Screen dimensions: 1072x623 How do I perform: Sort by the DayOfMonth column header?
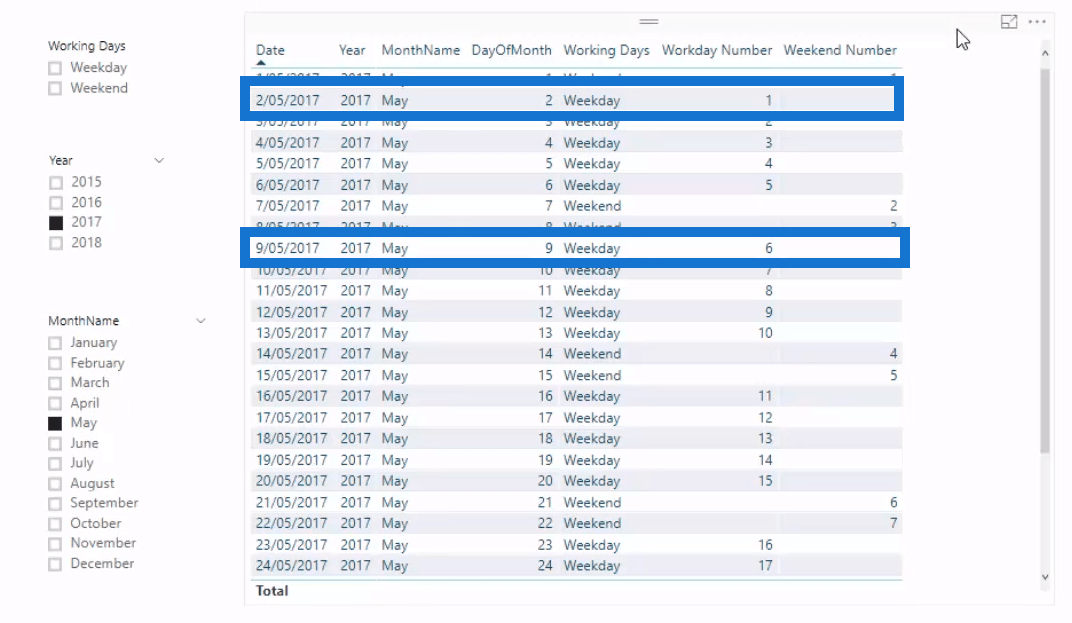511,50
